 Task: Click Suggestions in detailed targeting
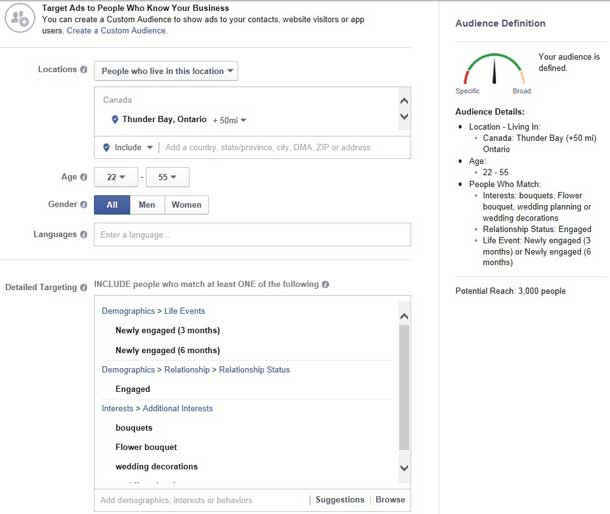coord(339,500)
